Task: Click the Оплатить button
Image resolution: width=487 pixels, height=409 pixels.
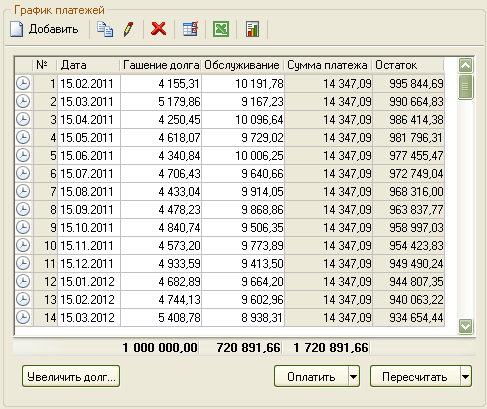Action: [311, 377]
